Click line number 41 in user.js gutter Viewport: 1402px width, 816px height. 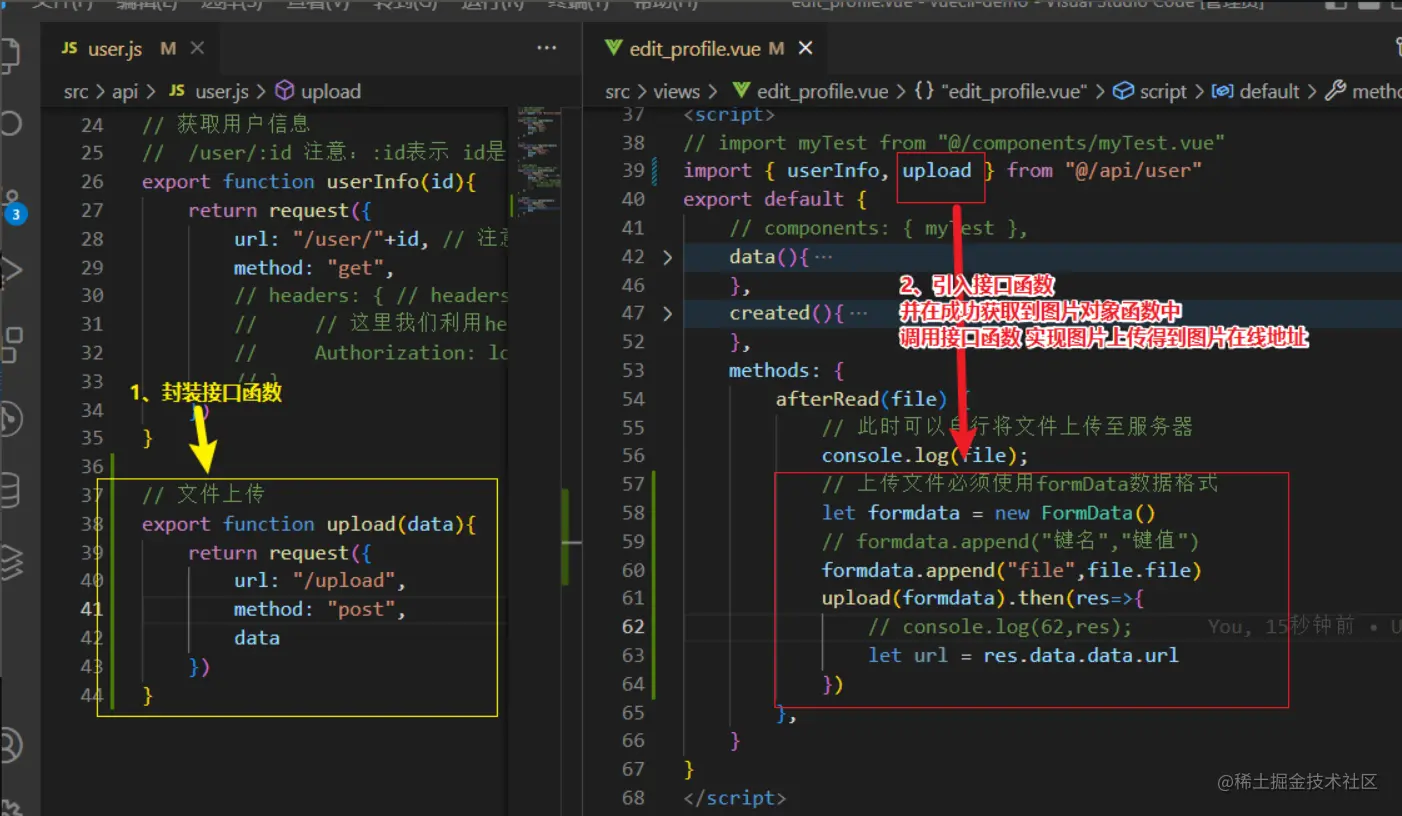(x=92, y=609)
